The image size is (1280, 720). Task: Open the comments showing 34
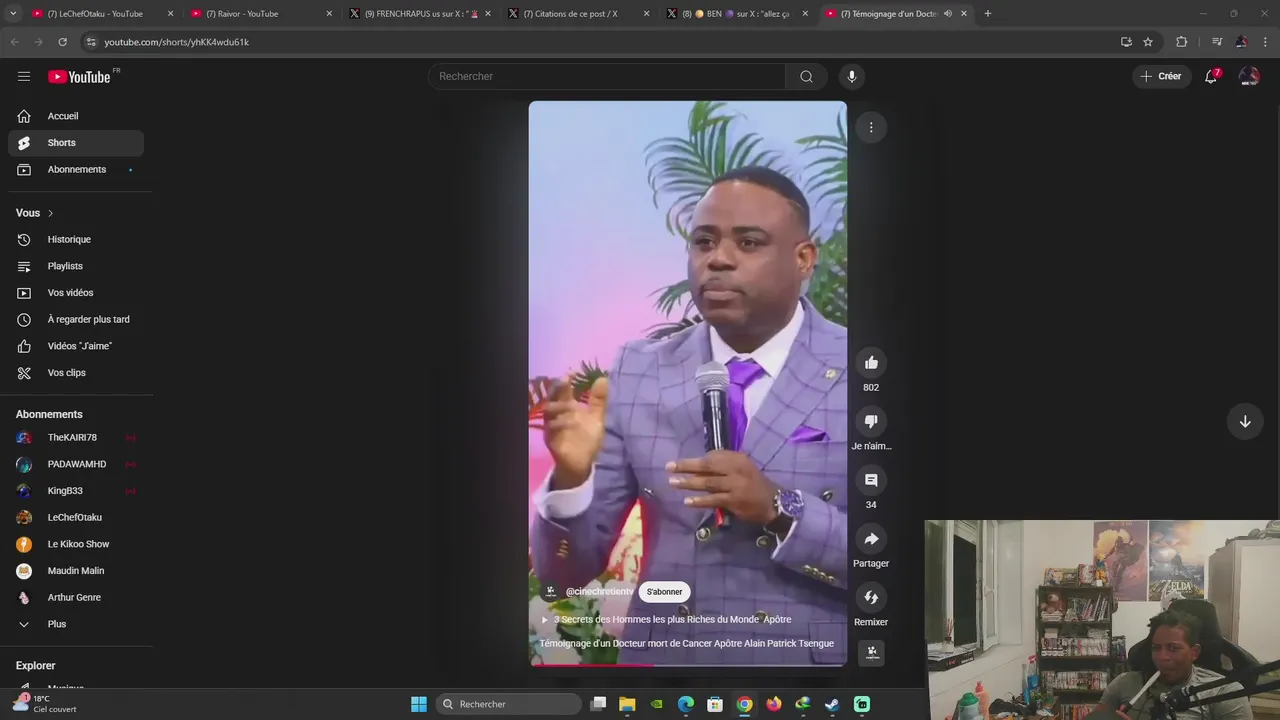pyautogui.click(x=871, y=480)
